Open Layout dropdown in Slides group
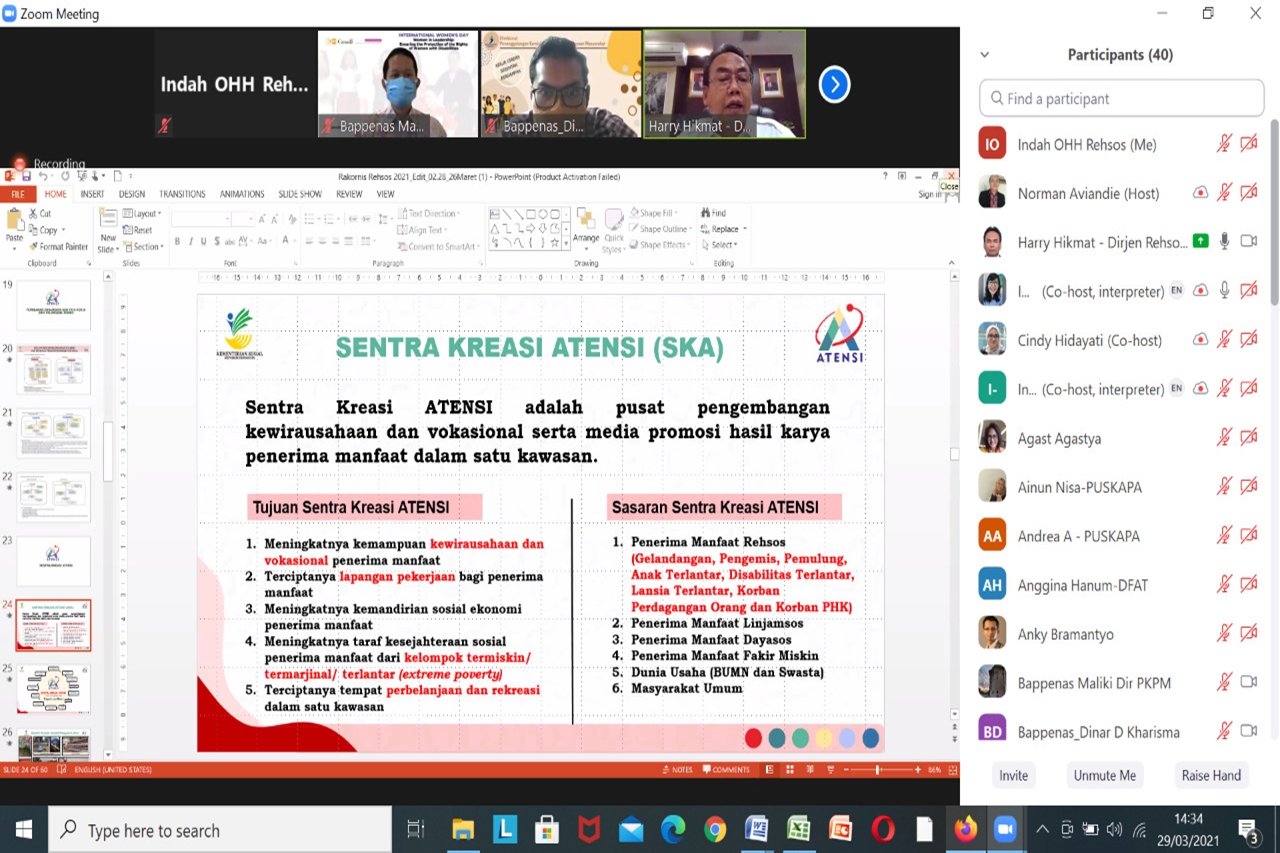The image size is (1280, 853). (x=143, y=214)
